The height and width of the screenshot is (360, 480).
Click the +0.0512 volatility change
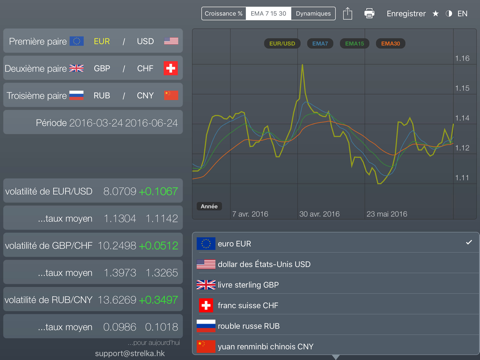158,246
